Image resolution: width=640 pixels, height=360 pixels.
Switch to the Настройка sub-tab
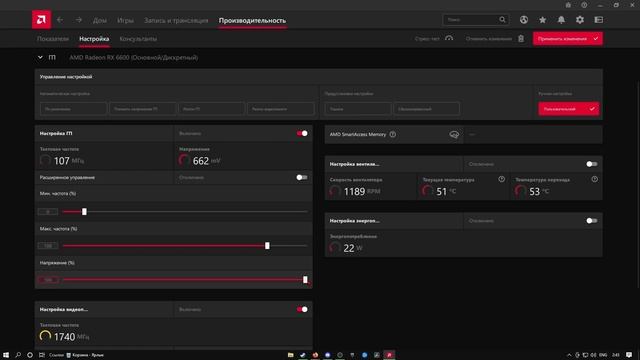94,39
